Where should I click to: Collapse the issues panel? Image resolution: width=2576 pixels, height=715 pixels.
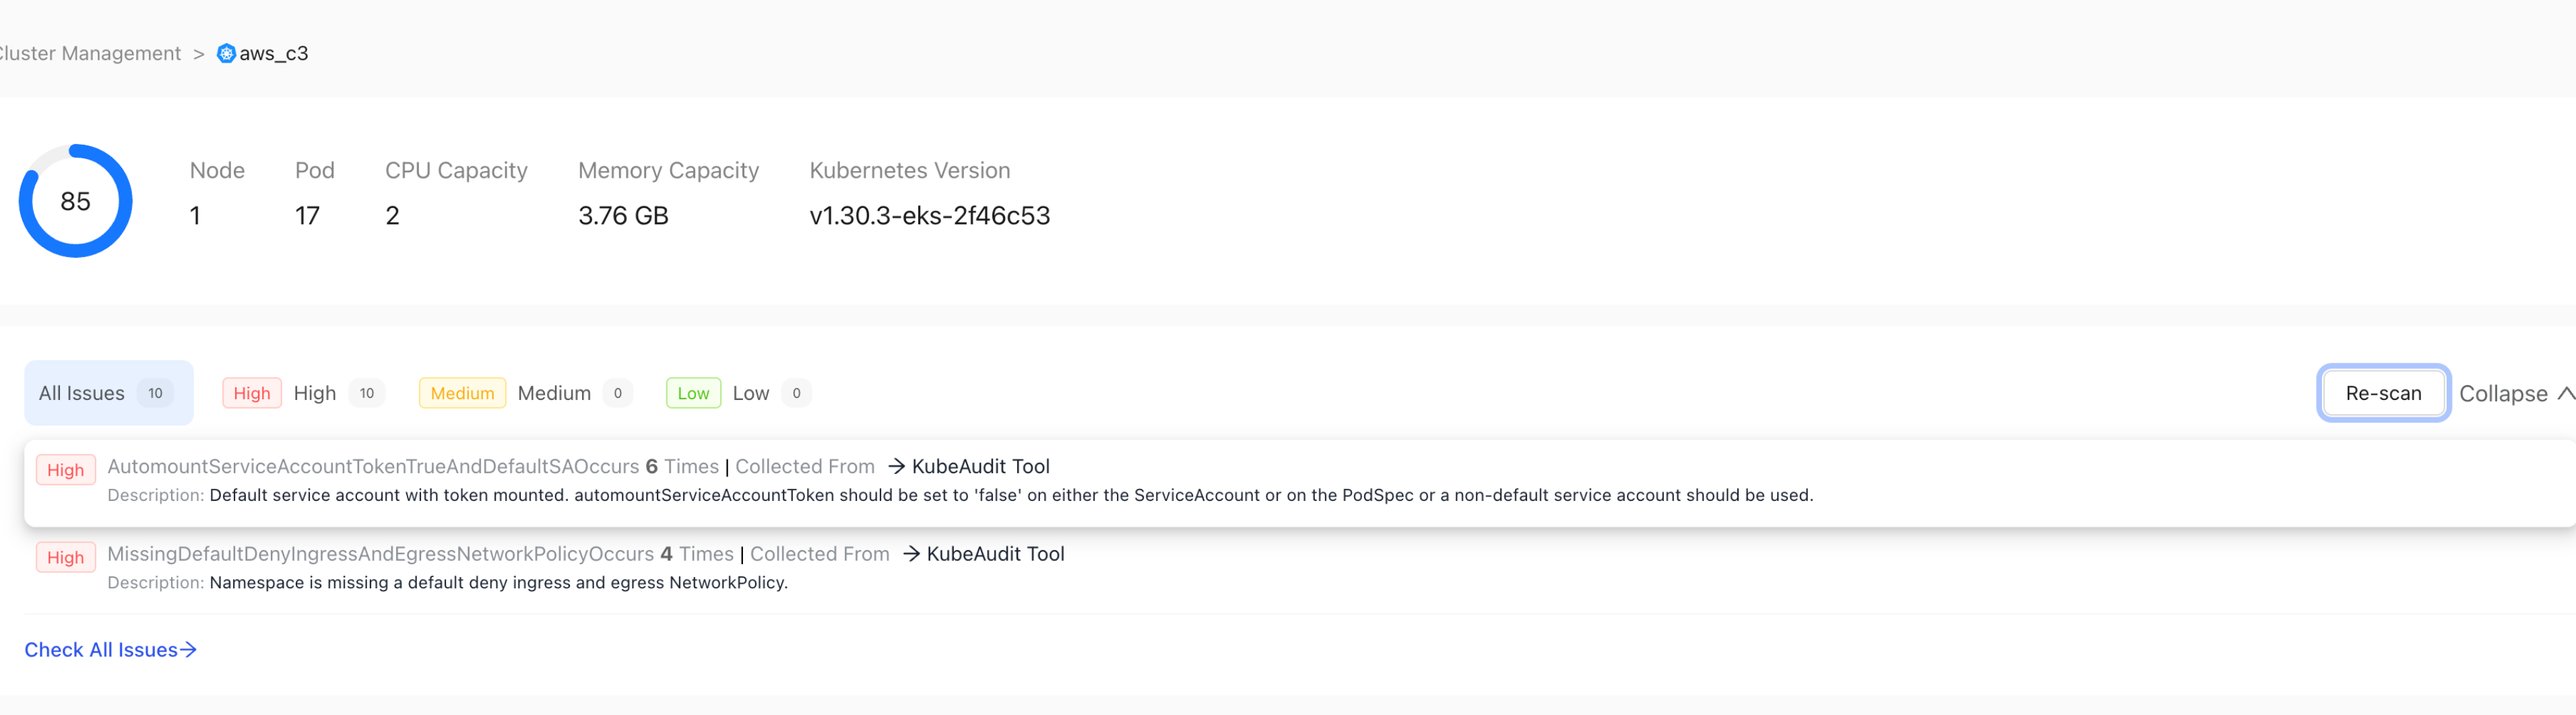(2516, 393)
